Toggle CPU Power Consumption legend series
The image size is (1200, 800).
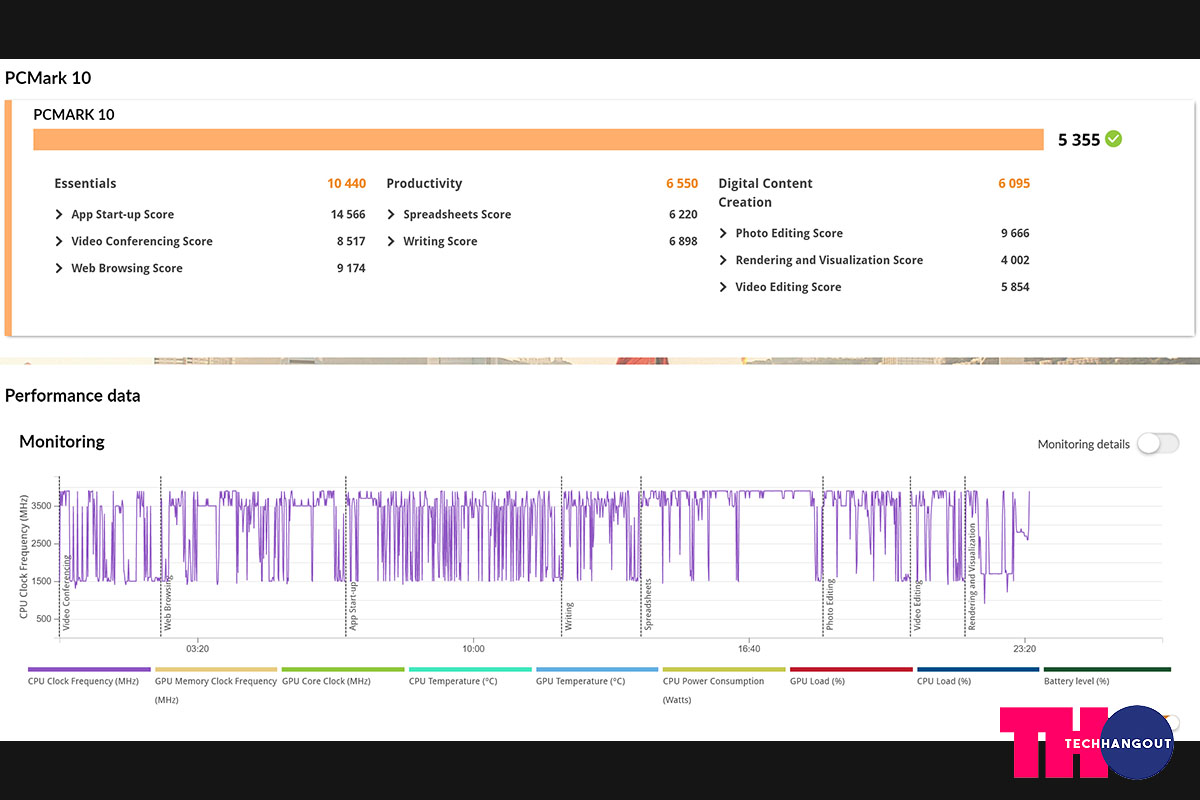coord(724,685)
